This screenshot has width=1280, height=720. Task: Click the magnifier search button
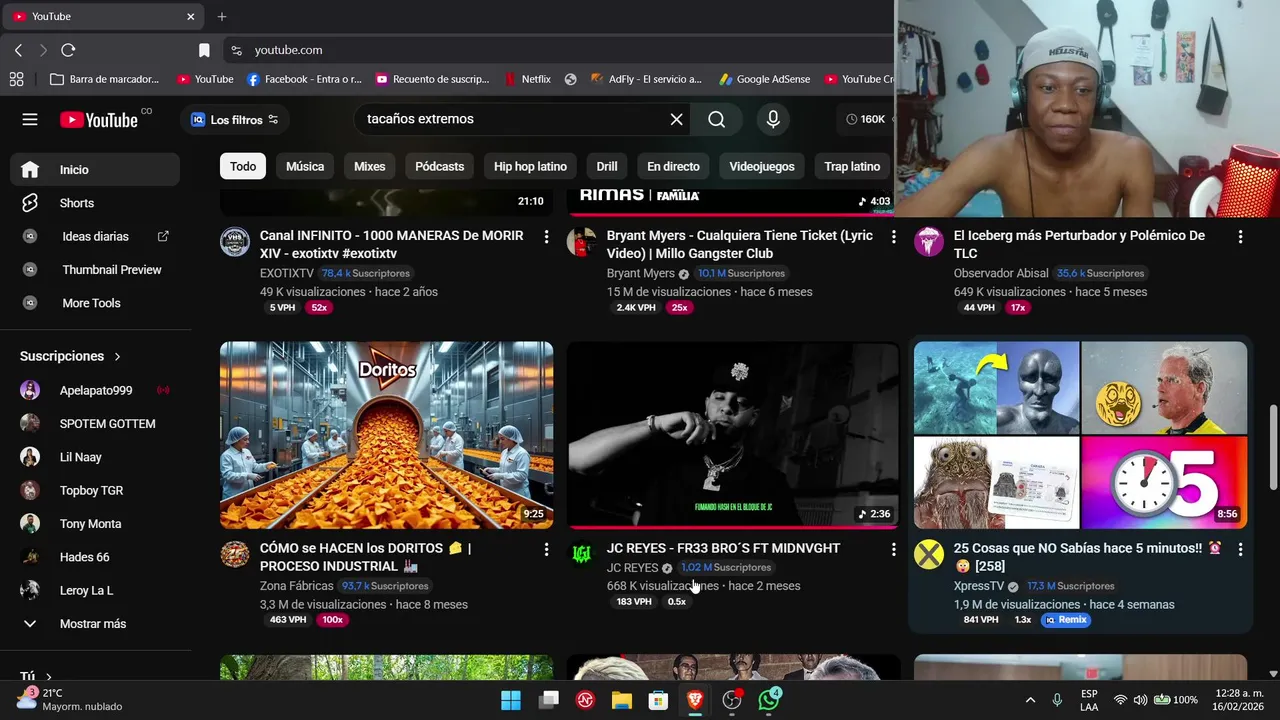pyautogui.click(x=717, y=119)
